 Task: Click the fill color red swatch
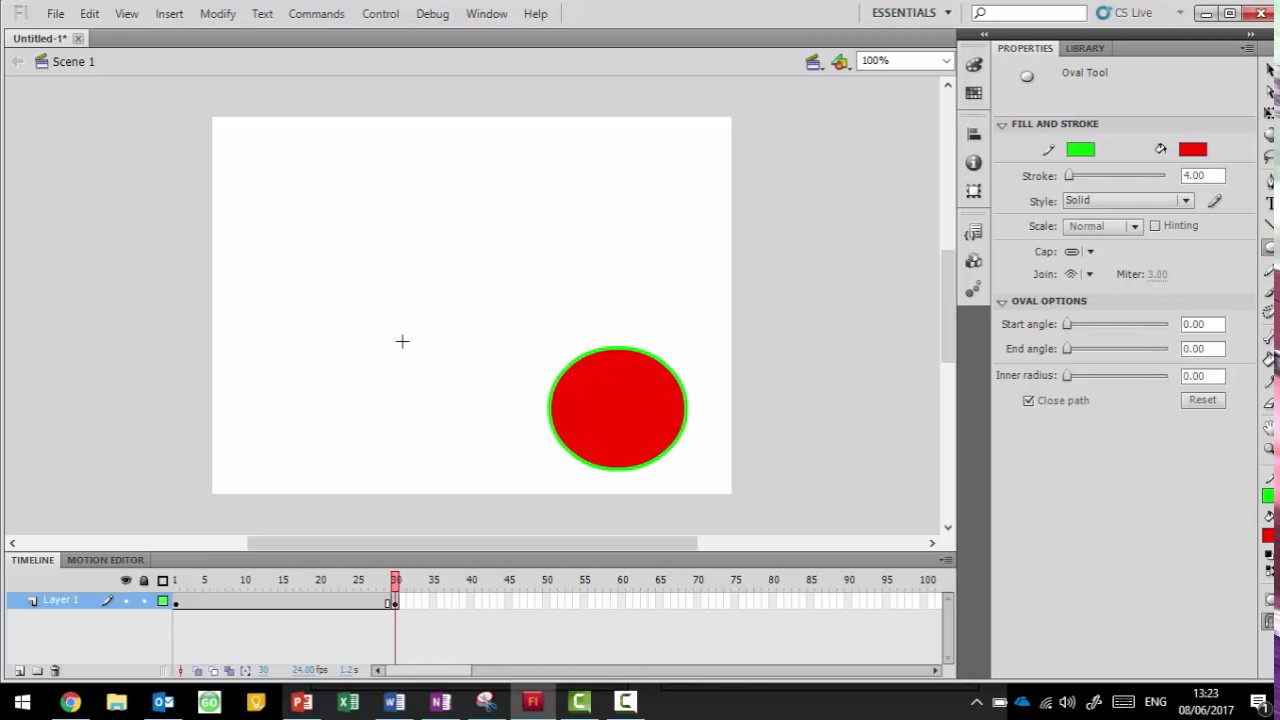tap(1193, 150)
